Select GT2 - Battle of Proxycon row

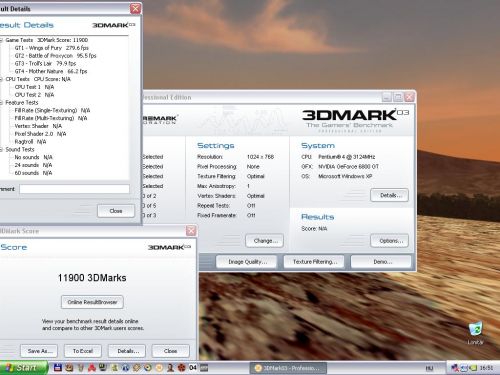coord(55,56)
